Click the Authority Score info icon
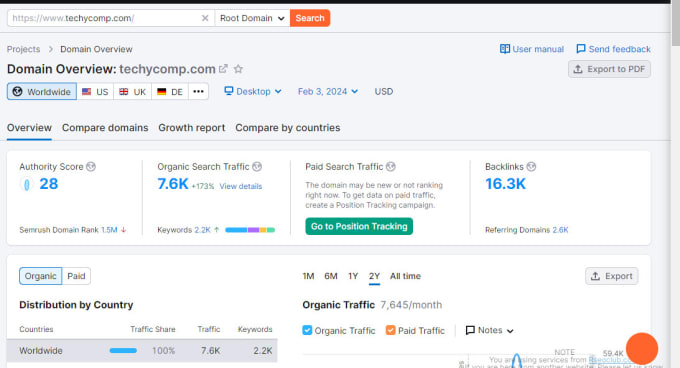The image size is (680, 368). (91, 166)
